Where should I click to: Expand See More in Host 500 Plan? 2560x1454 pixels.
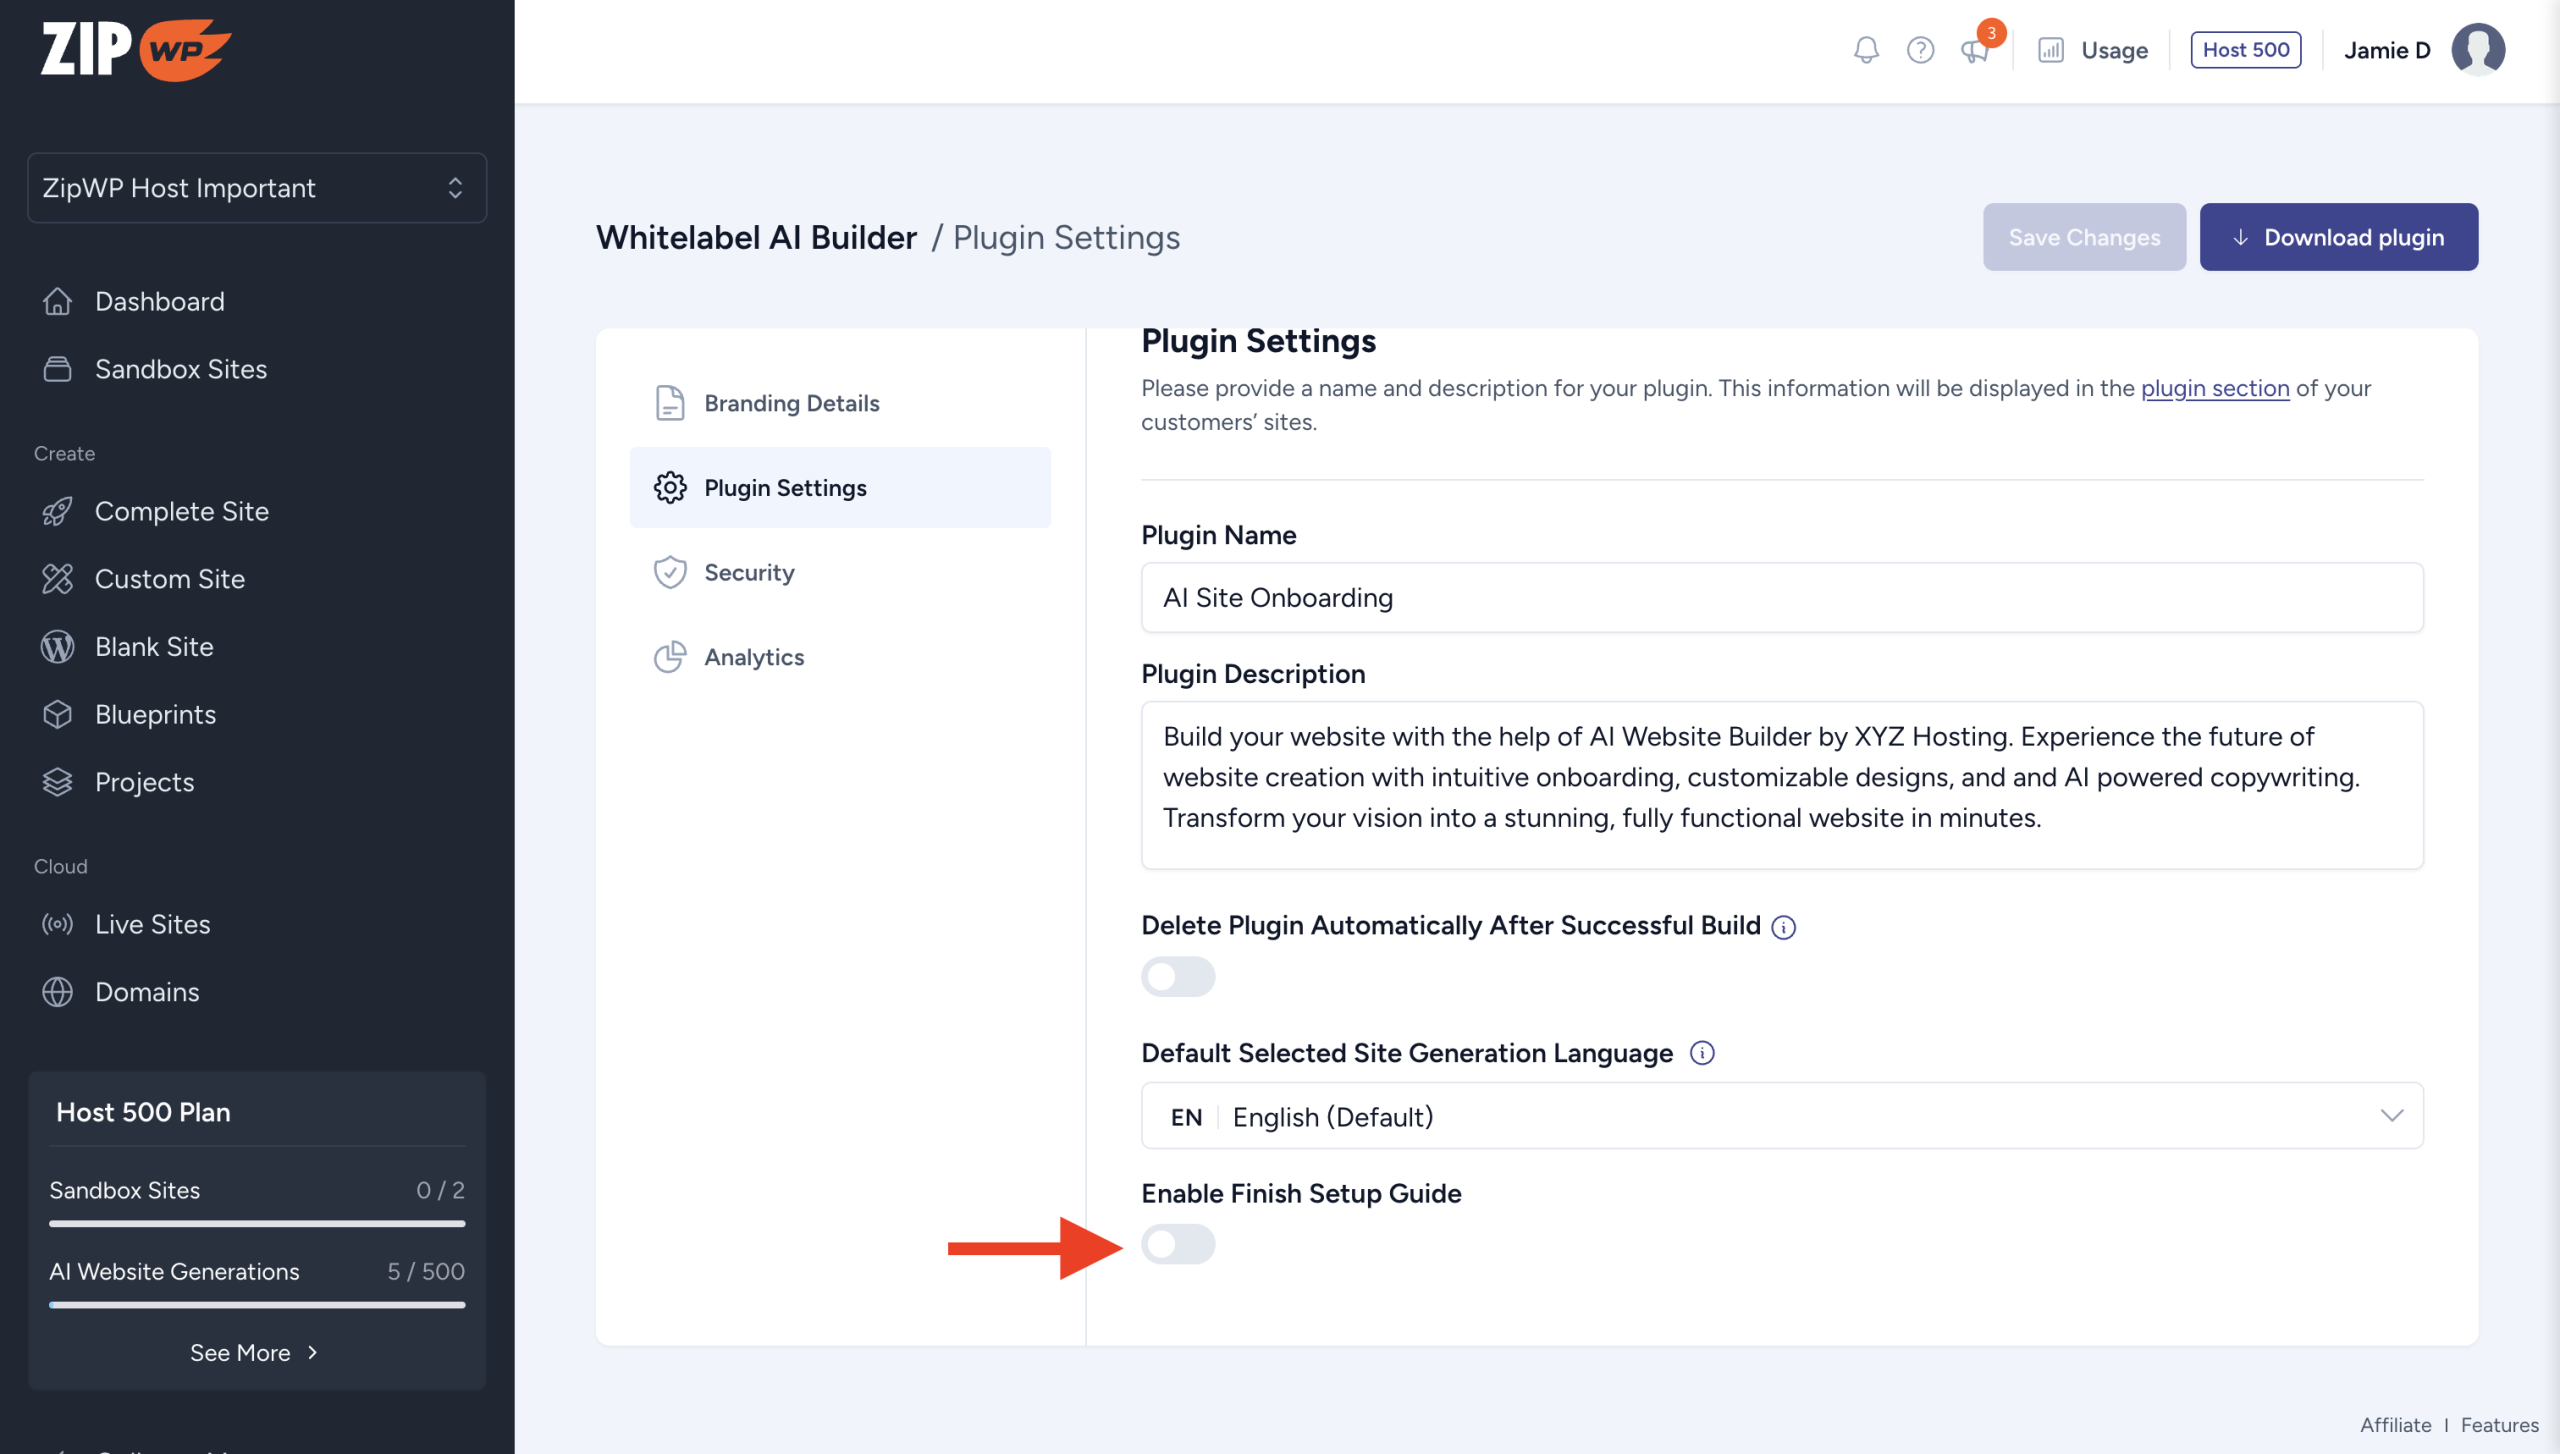254,1352
